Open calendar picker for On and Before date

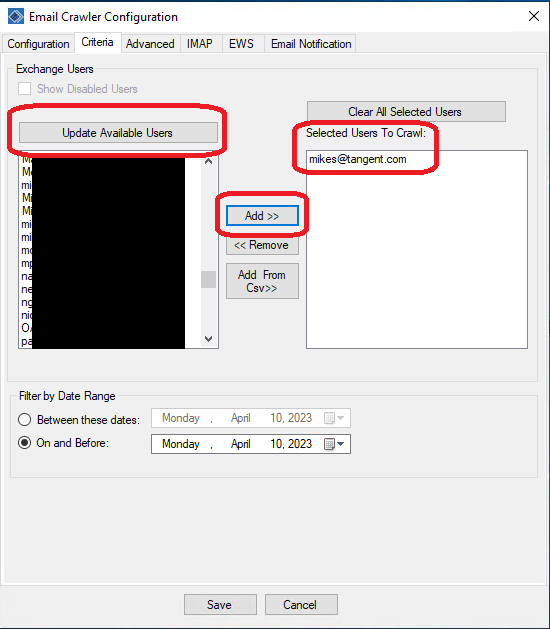pos(329,444)
